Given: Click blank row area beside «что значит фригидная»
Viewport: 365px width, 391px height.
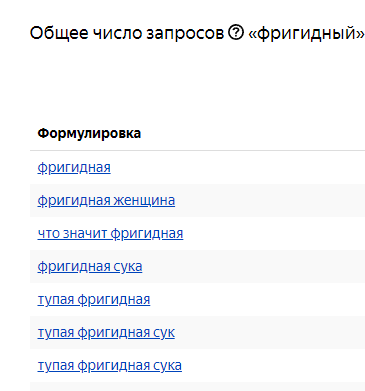Looking at the screenshot, I should click(x=274, y=233).
